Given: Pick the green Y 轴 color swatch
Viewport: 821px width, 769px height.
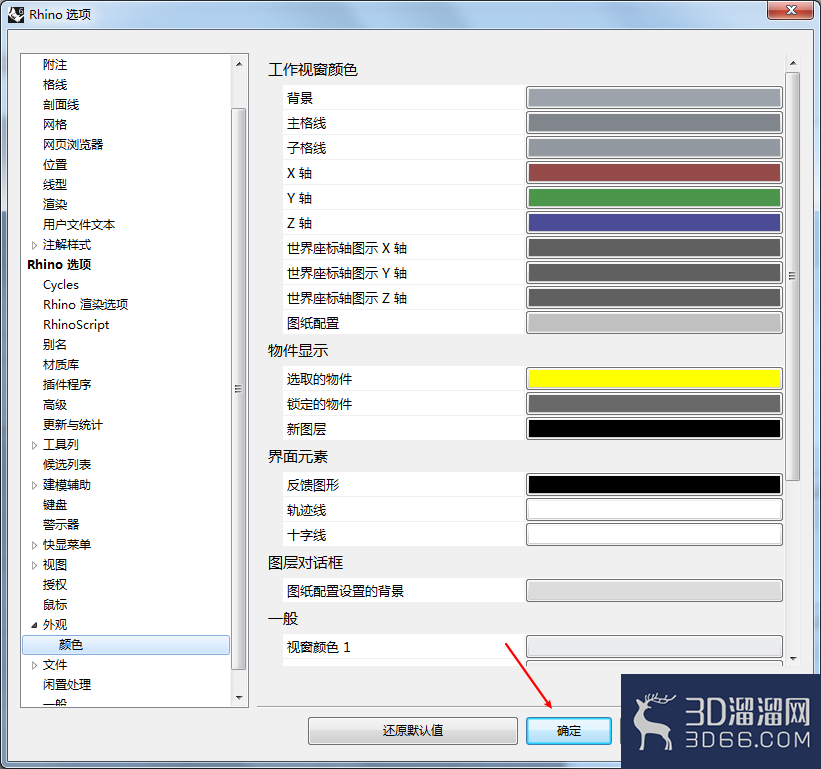Looking at the screenshot, I should click(x=654, y=198).
